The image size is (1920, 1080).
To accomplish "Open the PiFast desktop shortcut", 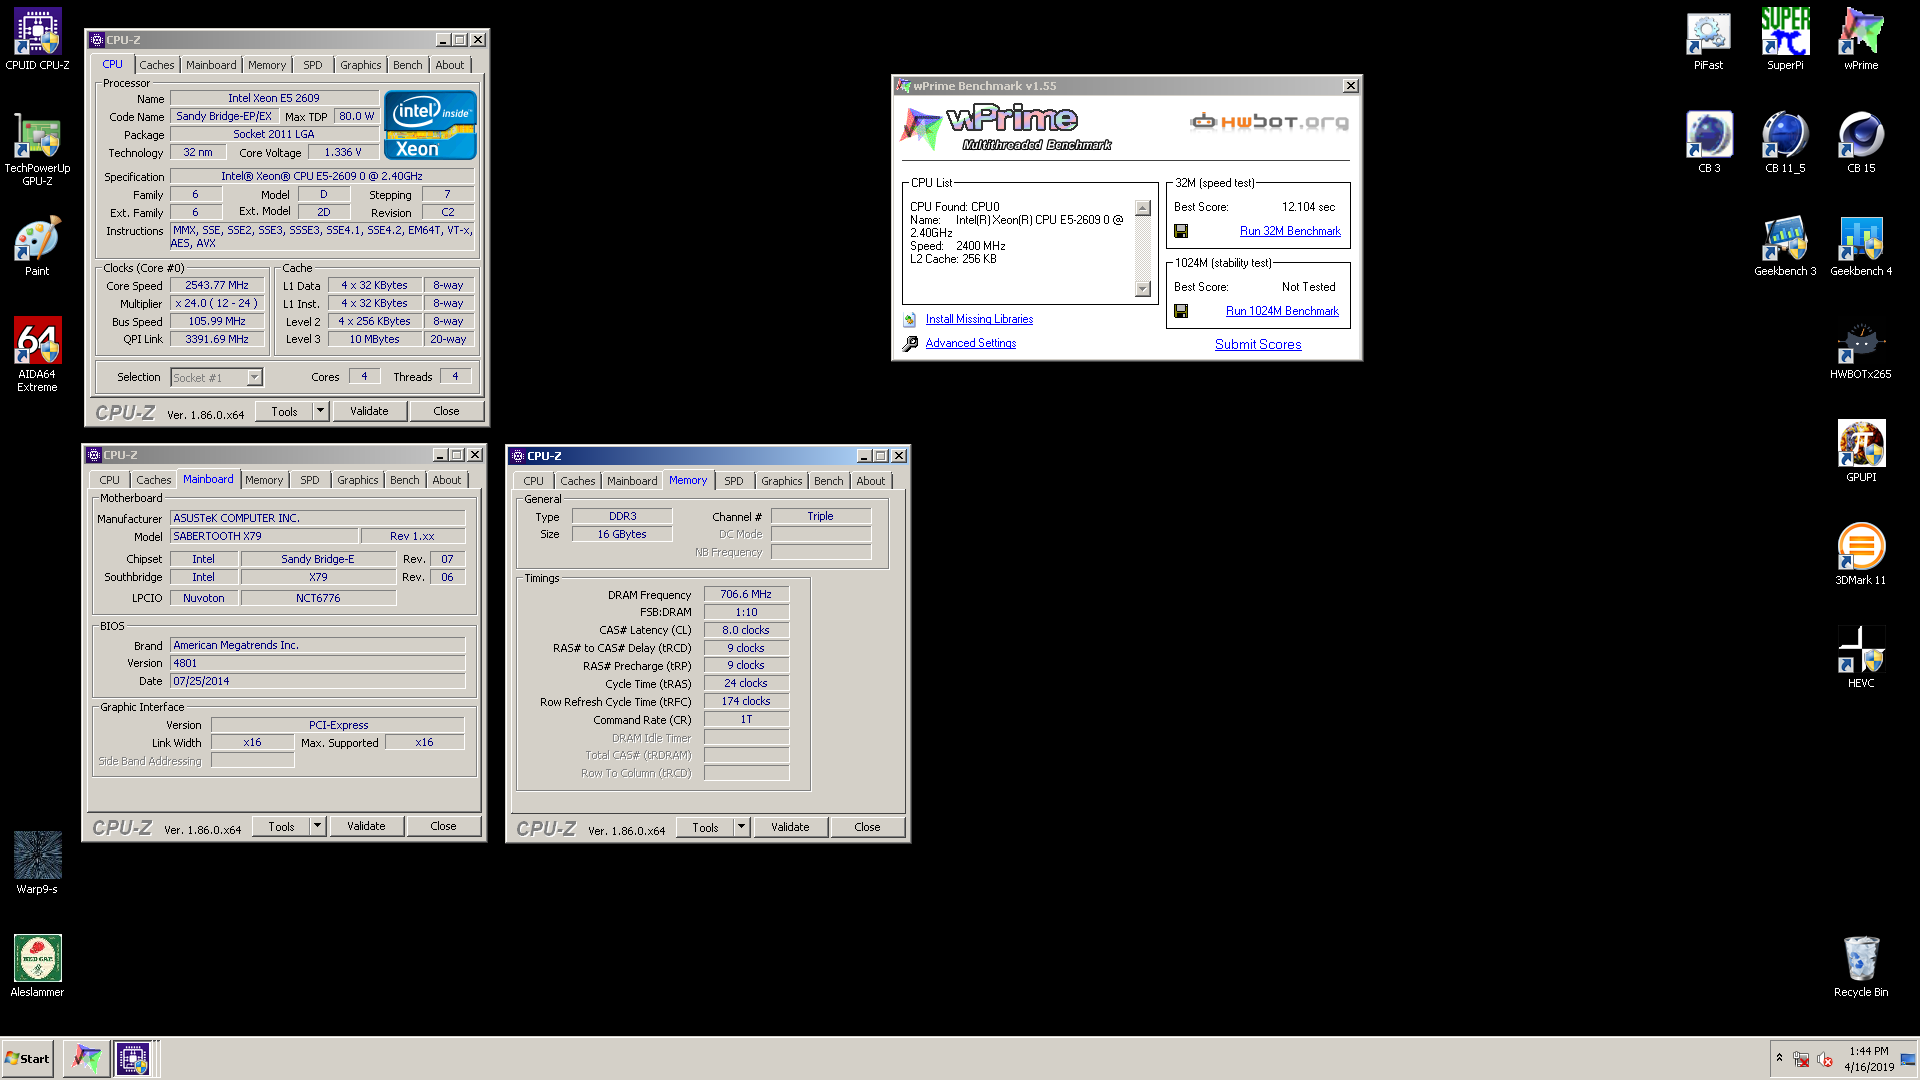I will point(1708,41).
